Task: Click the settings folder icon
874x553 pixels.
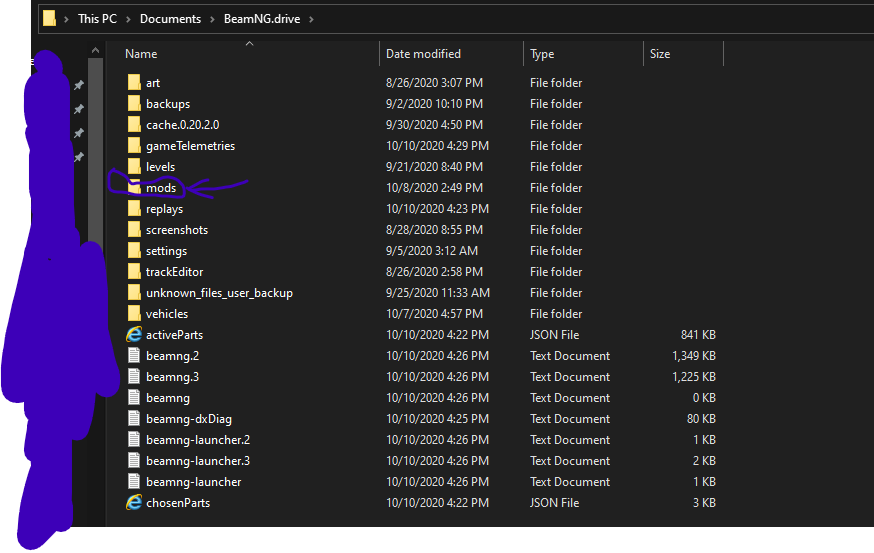Action: click(x=134, y=250)
